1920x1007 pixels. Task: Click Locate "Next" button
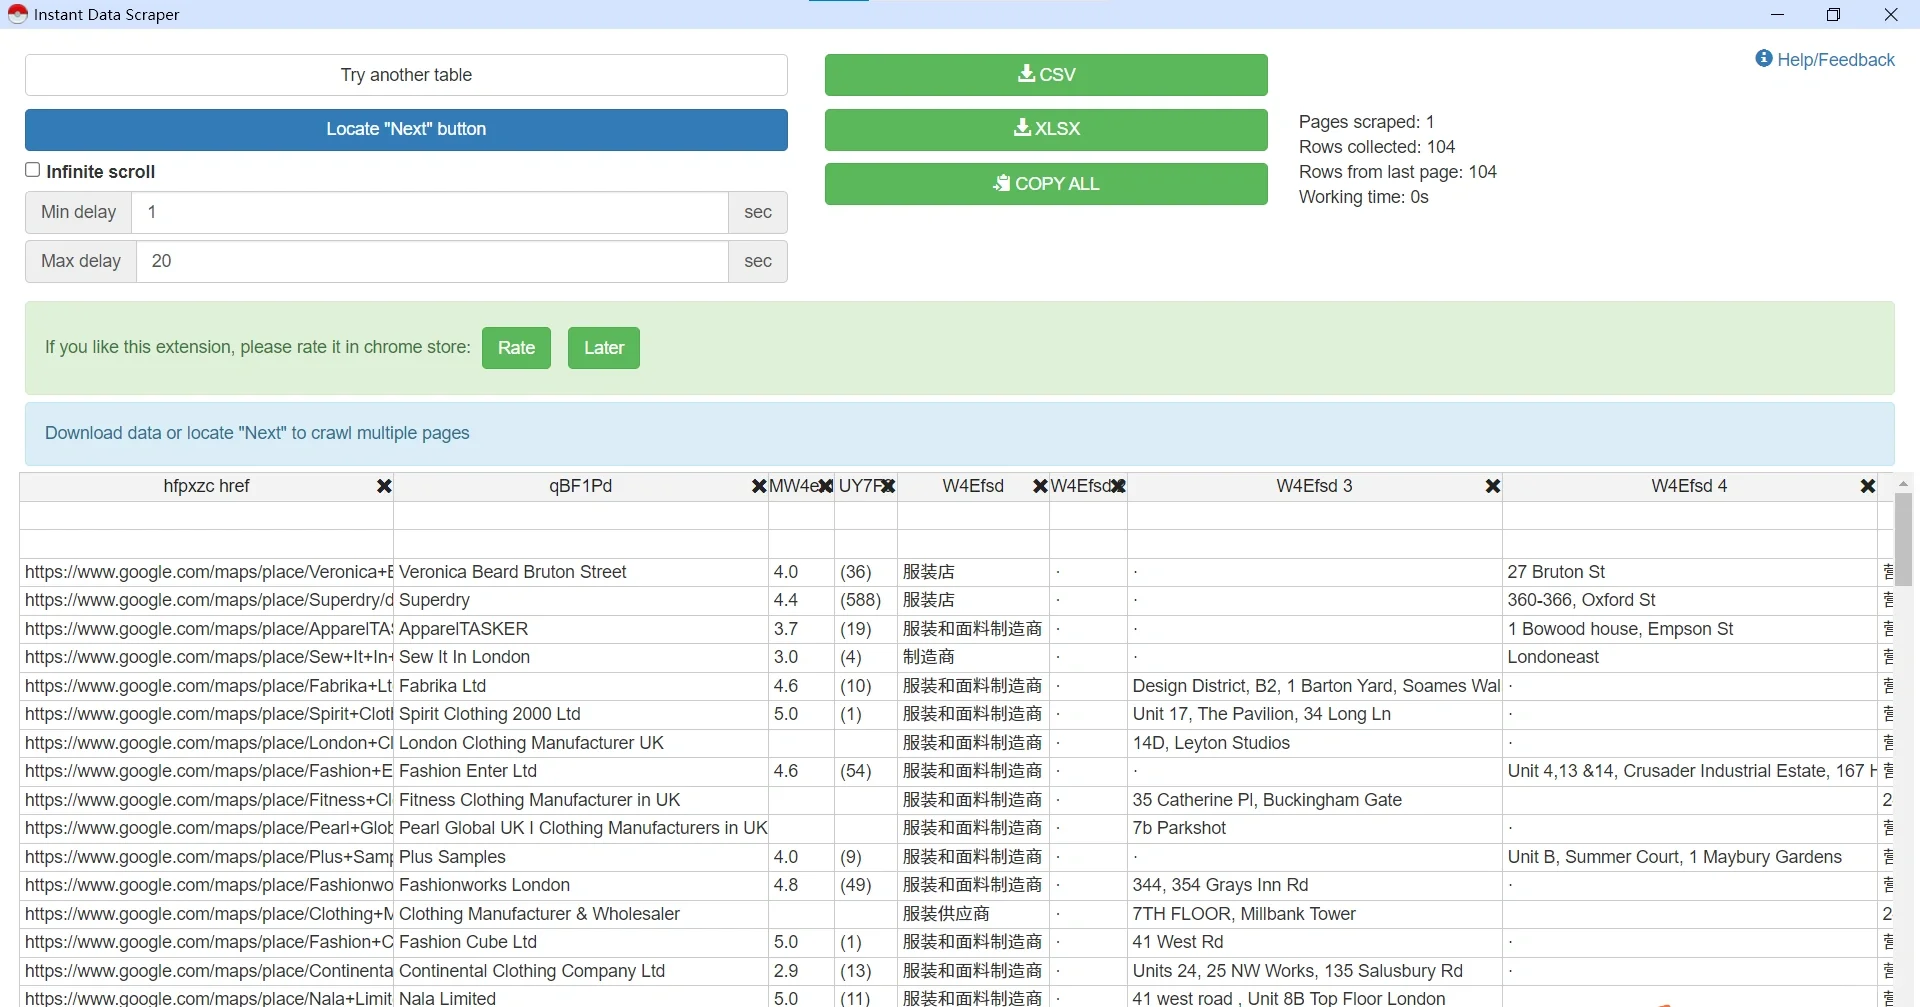click(x=406, y=130)
